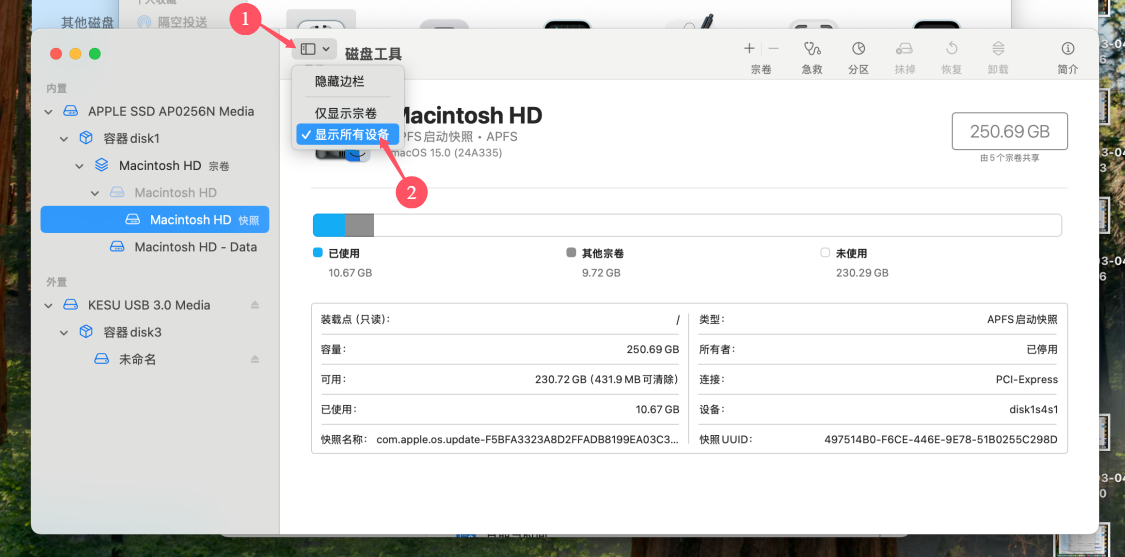The width and height of the screenshot is (1125, 557).
Task: Click the white 未使用 portion of usage bar
Action: pos(717,225)
